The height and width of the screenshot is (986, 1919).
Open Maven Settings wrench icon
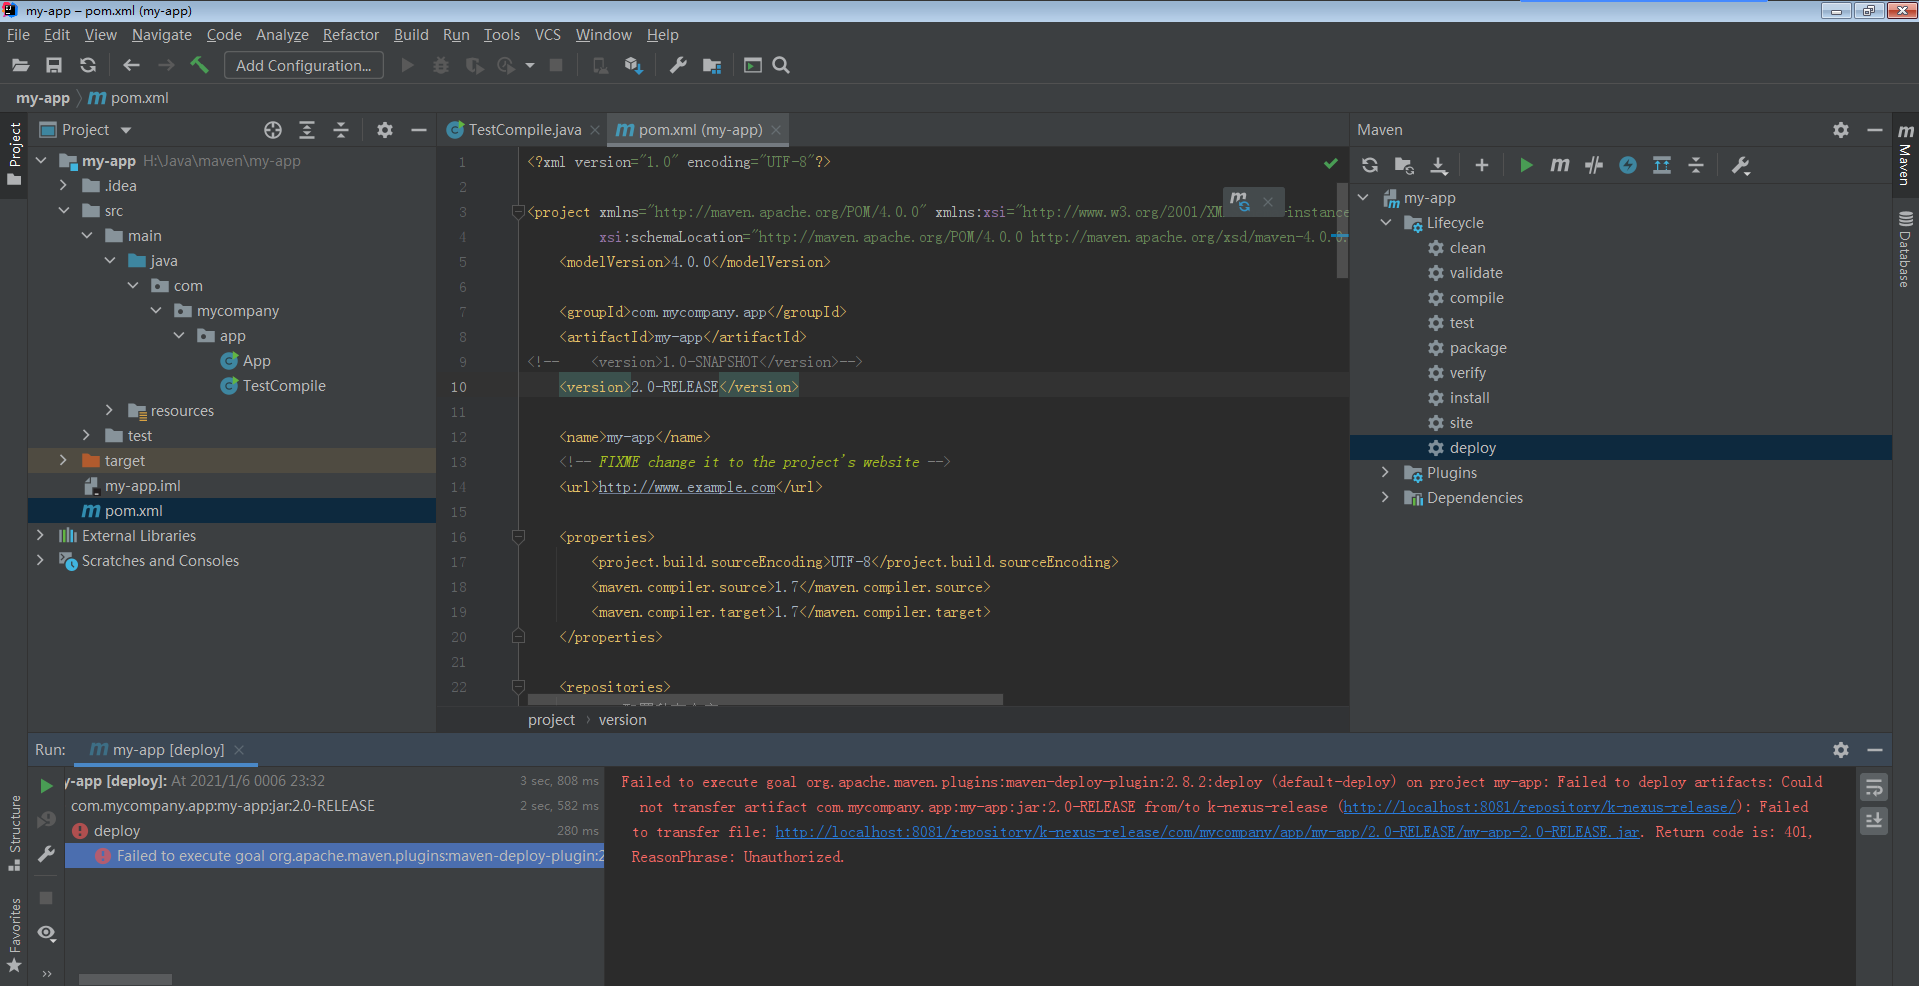[1741, 166]
